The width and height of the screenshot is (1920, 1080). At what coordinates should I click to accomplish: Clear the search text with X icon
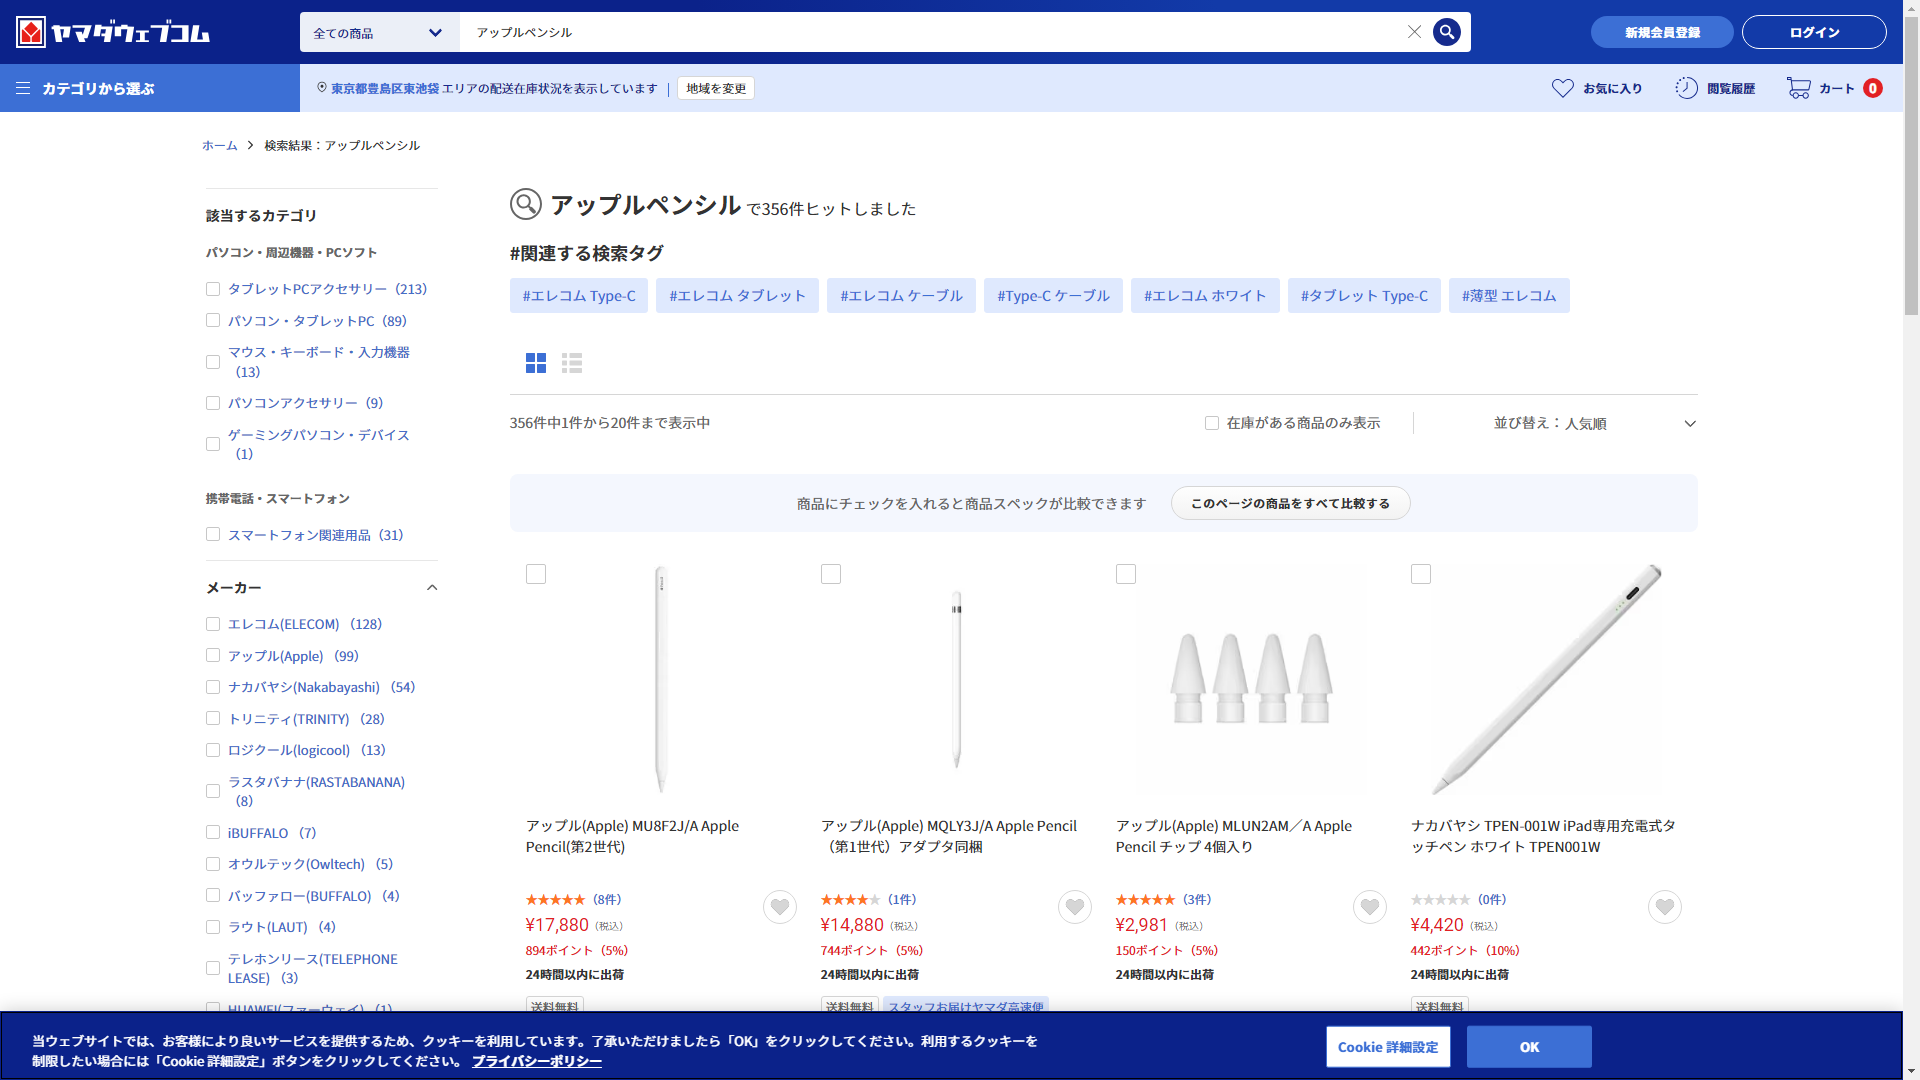pos(1414,32)
